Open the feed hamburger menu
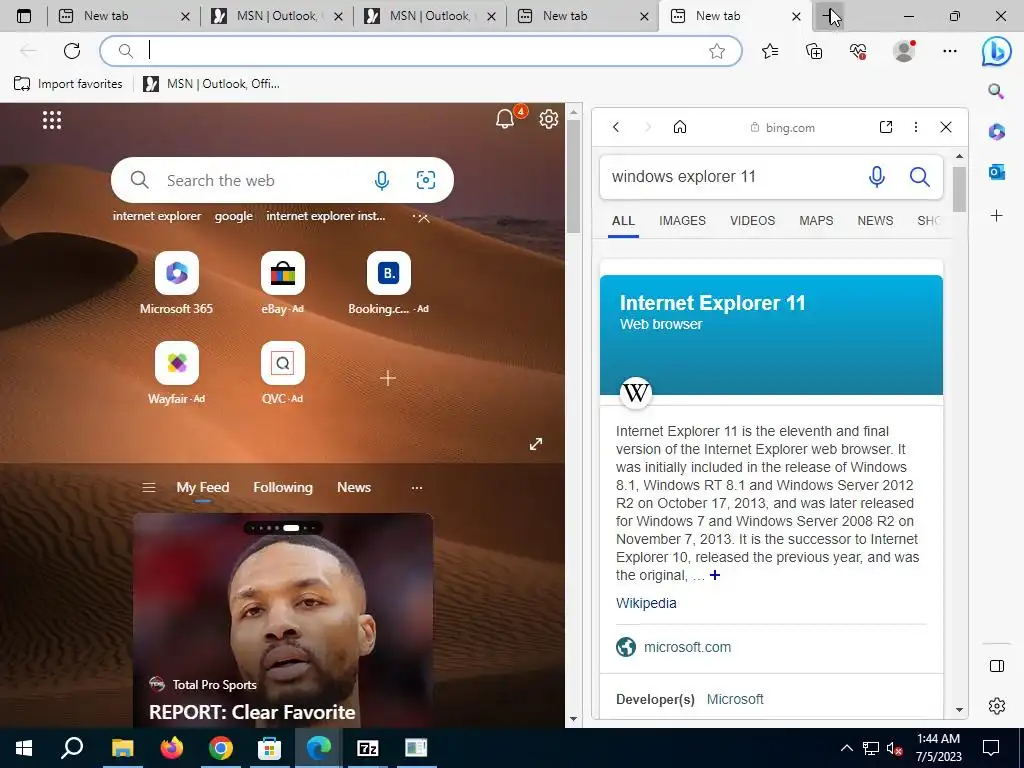The height and width of the screenshot is (768, 1024). [149, 488]
